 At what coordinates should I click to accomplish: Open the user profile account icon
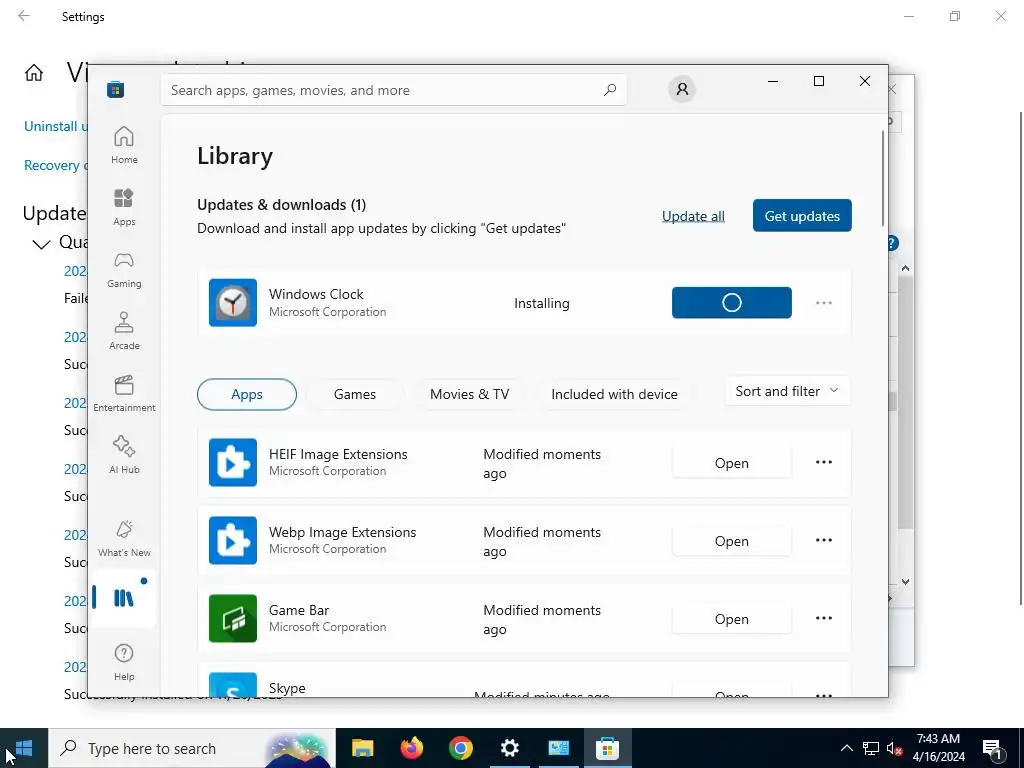[x=682, y=89]
